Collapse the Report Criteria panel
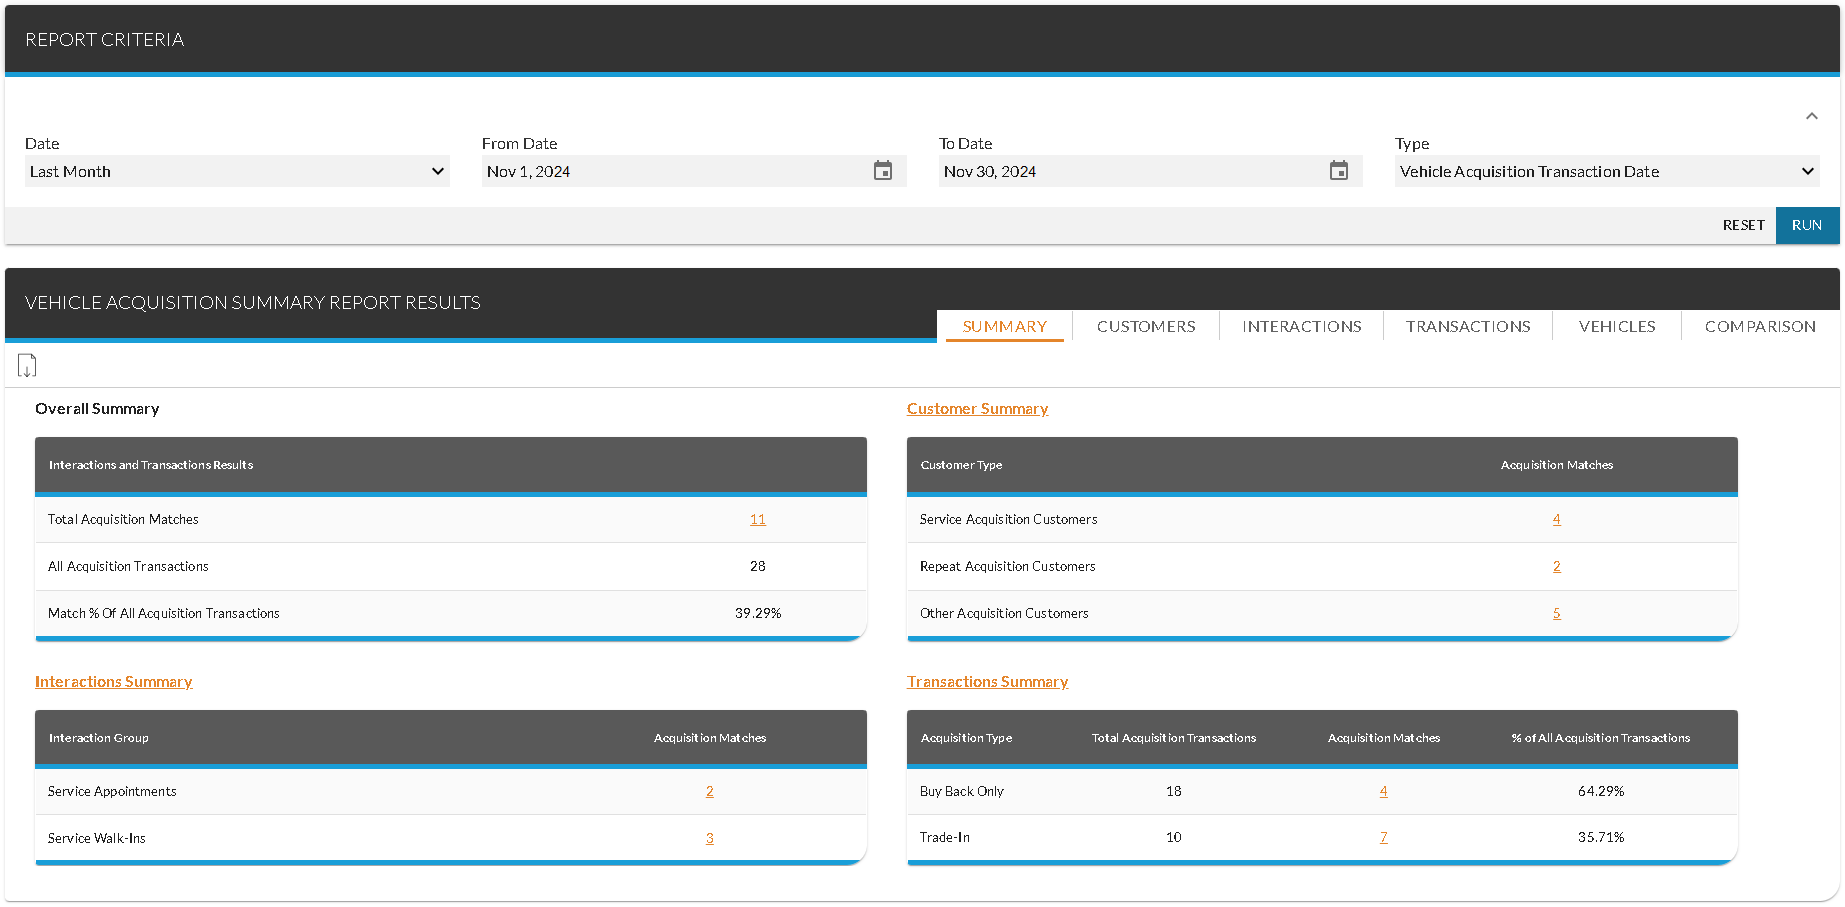This screenshot has width=1845, height=907. pyautogui.click(x=1811, y=117)
